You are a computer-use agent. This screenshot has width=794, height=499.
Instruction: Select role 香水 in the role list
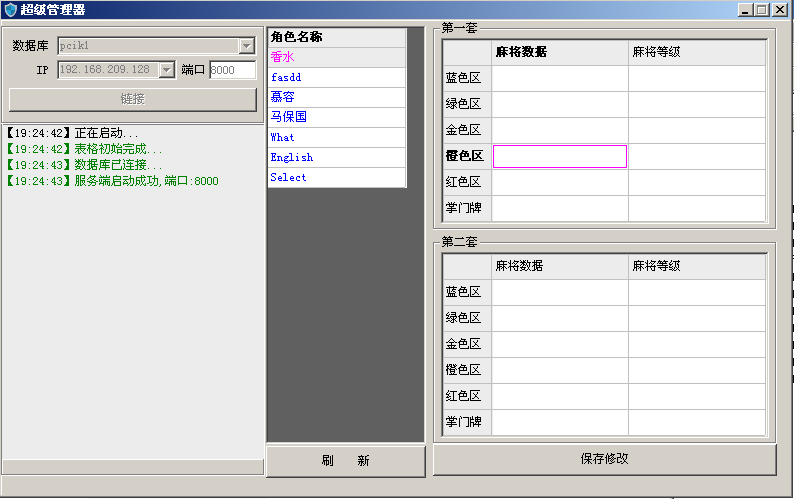tap(336, 57)
